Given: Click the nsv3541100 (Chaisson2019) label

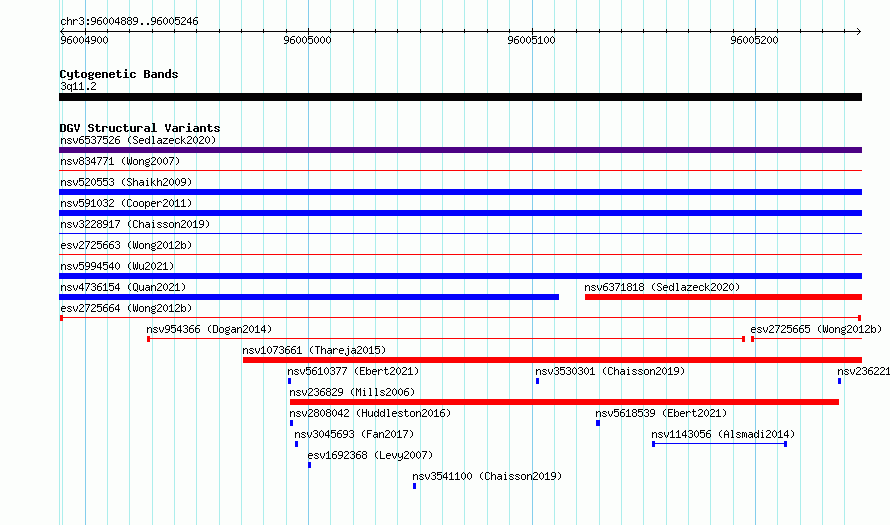Looking at the screenshot, I should click(487, 476).
